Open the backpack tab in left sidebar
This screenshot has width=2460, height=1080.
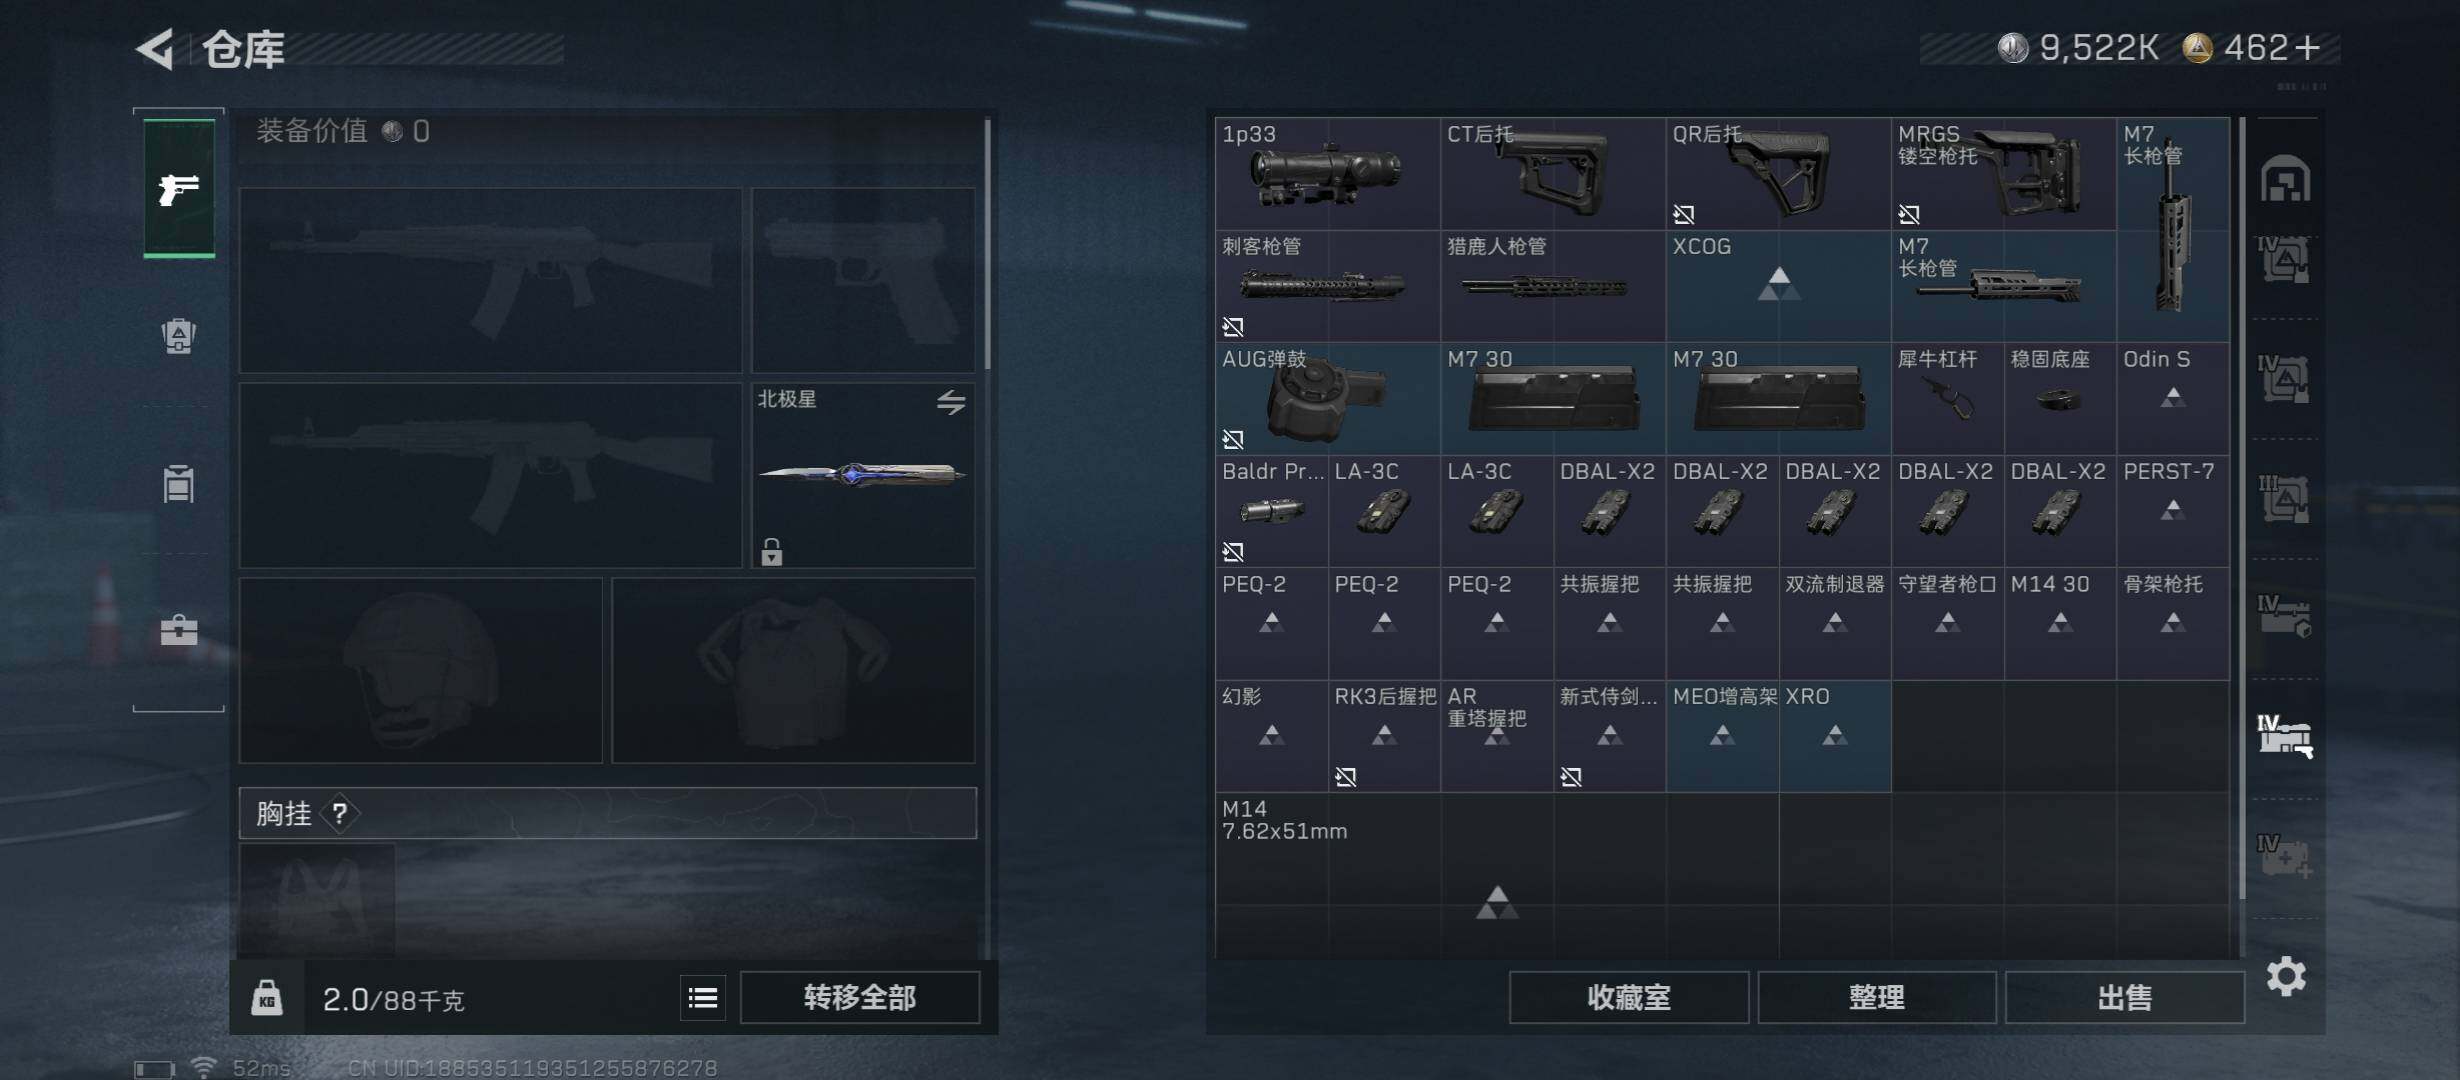click(x=179, y=336)
